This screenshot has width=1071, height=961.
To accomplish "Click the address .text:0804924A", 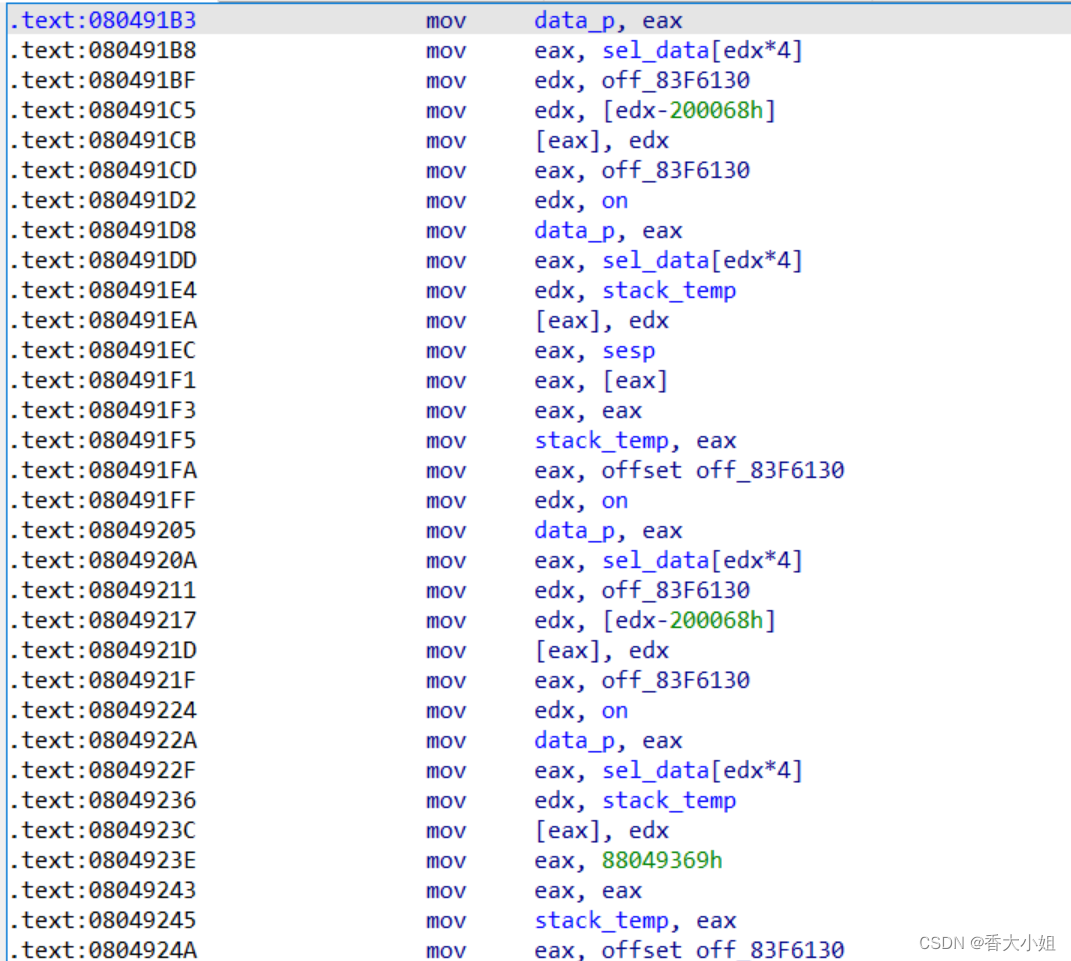I will tap(103, 950).
